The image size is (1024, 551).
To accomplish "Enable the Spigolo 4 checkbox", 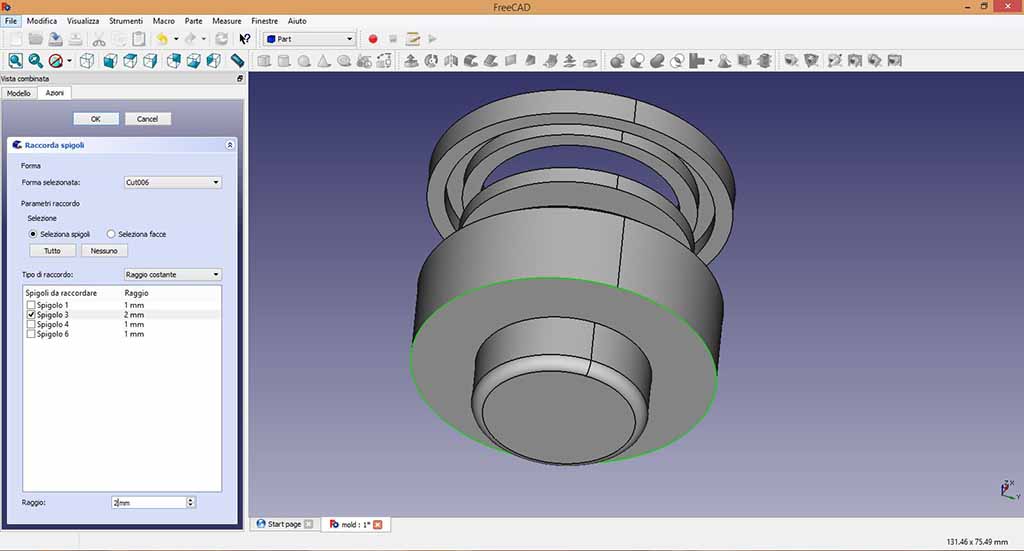I will (x=31, y=324).
